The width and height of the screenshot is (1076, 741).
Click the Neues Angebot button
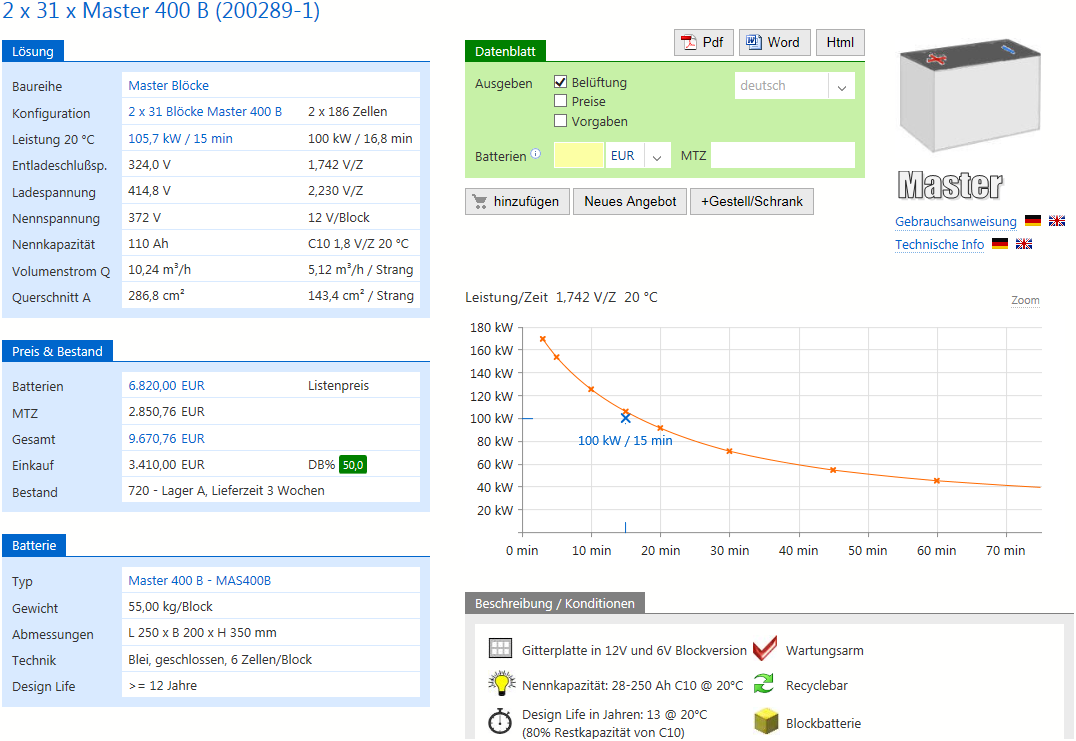[630, 202]
